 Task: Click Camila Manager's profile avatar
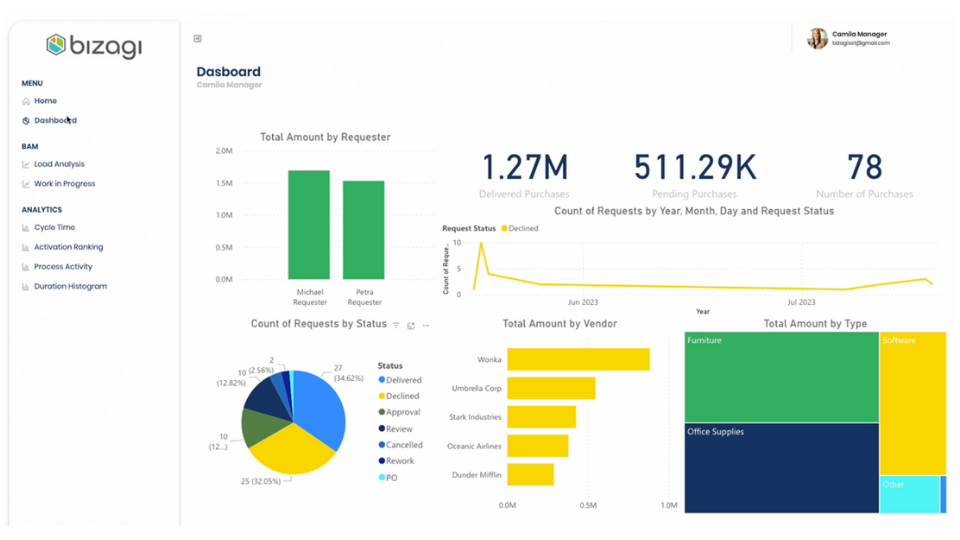pyautogui.click(x=817, y=39)
